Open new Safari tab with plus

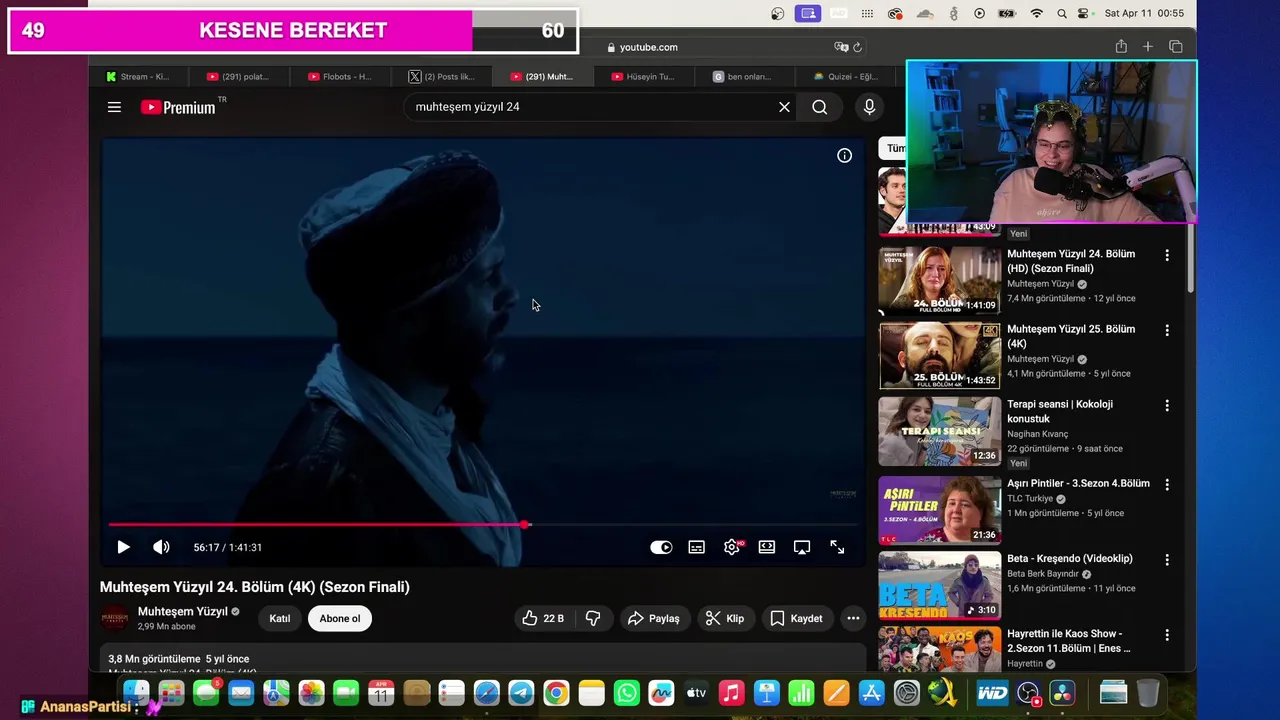click(x=1148, y=47)
